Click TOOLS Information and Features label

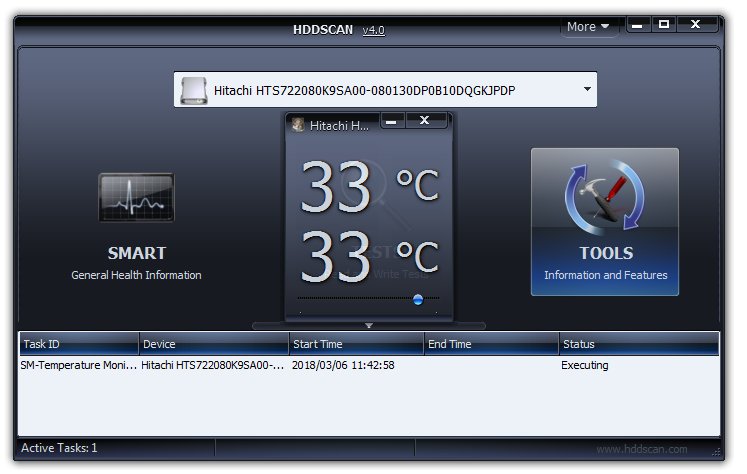tap(606, 275)
